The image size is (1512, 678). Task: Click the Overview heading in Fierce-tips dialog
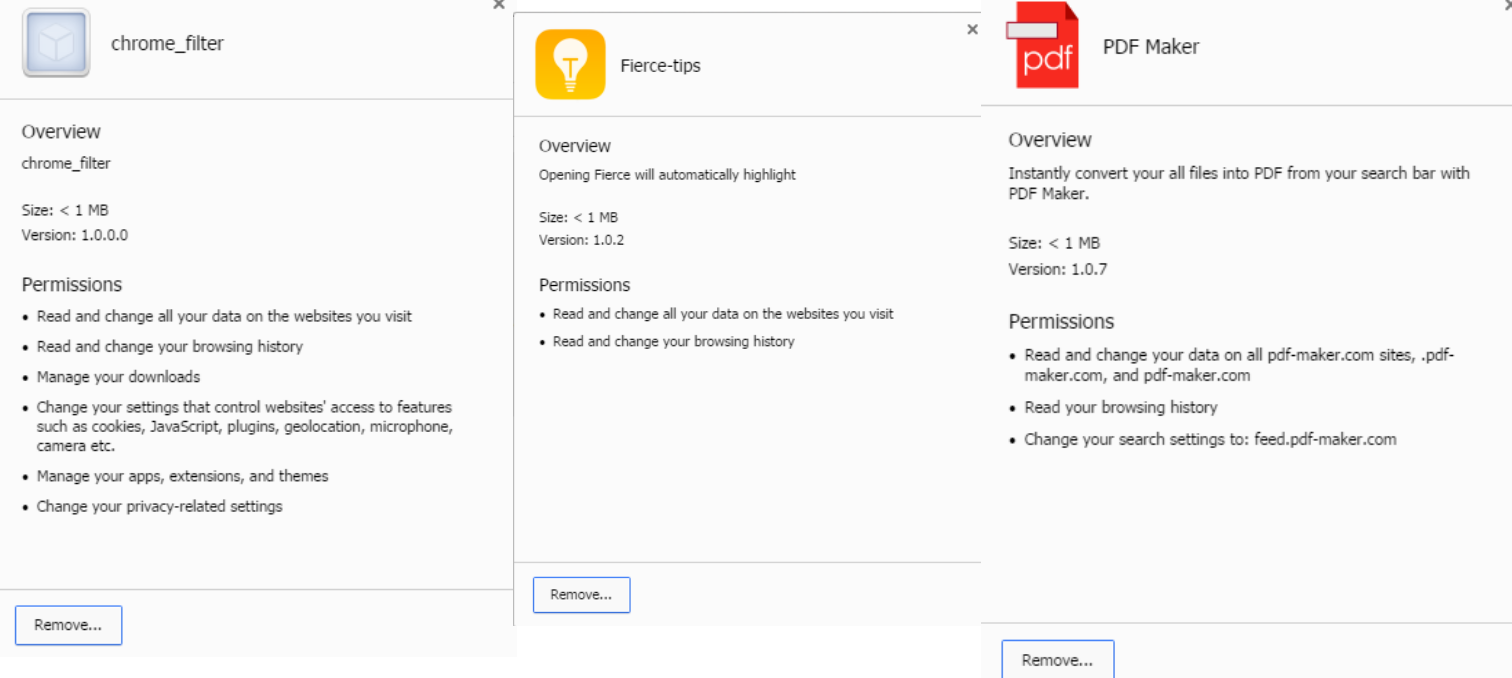[x=574, y=146]
